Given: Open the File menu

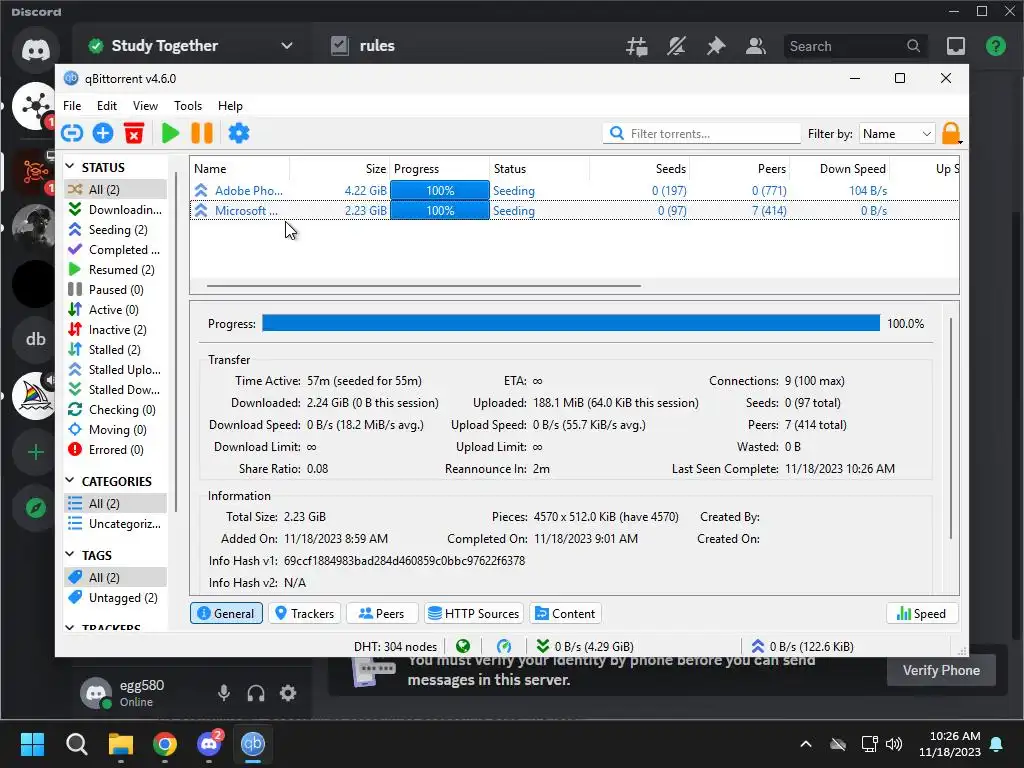Looking at the screenshot, I should tap(72, 106).
